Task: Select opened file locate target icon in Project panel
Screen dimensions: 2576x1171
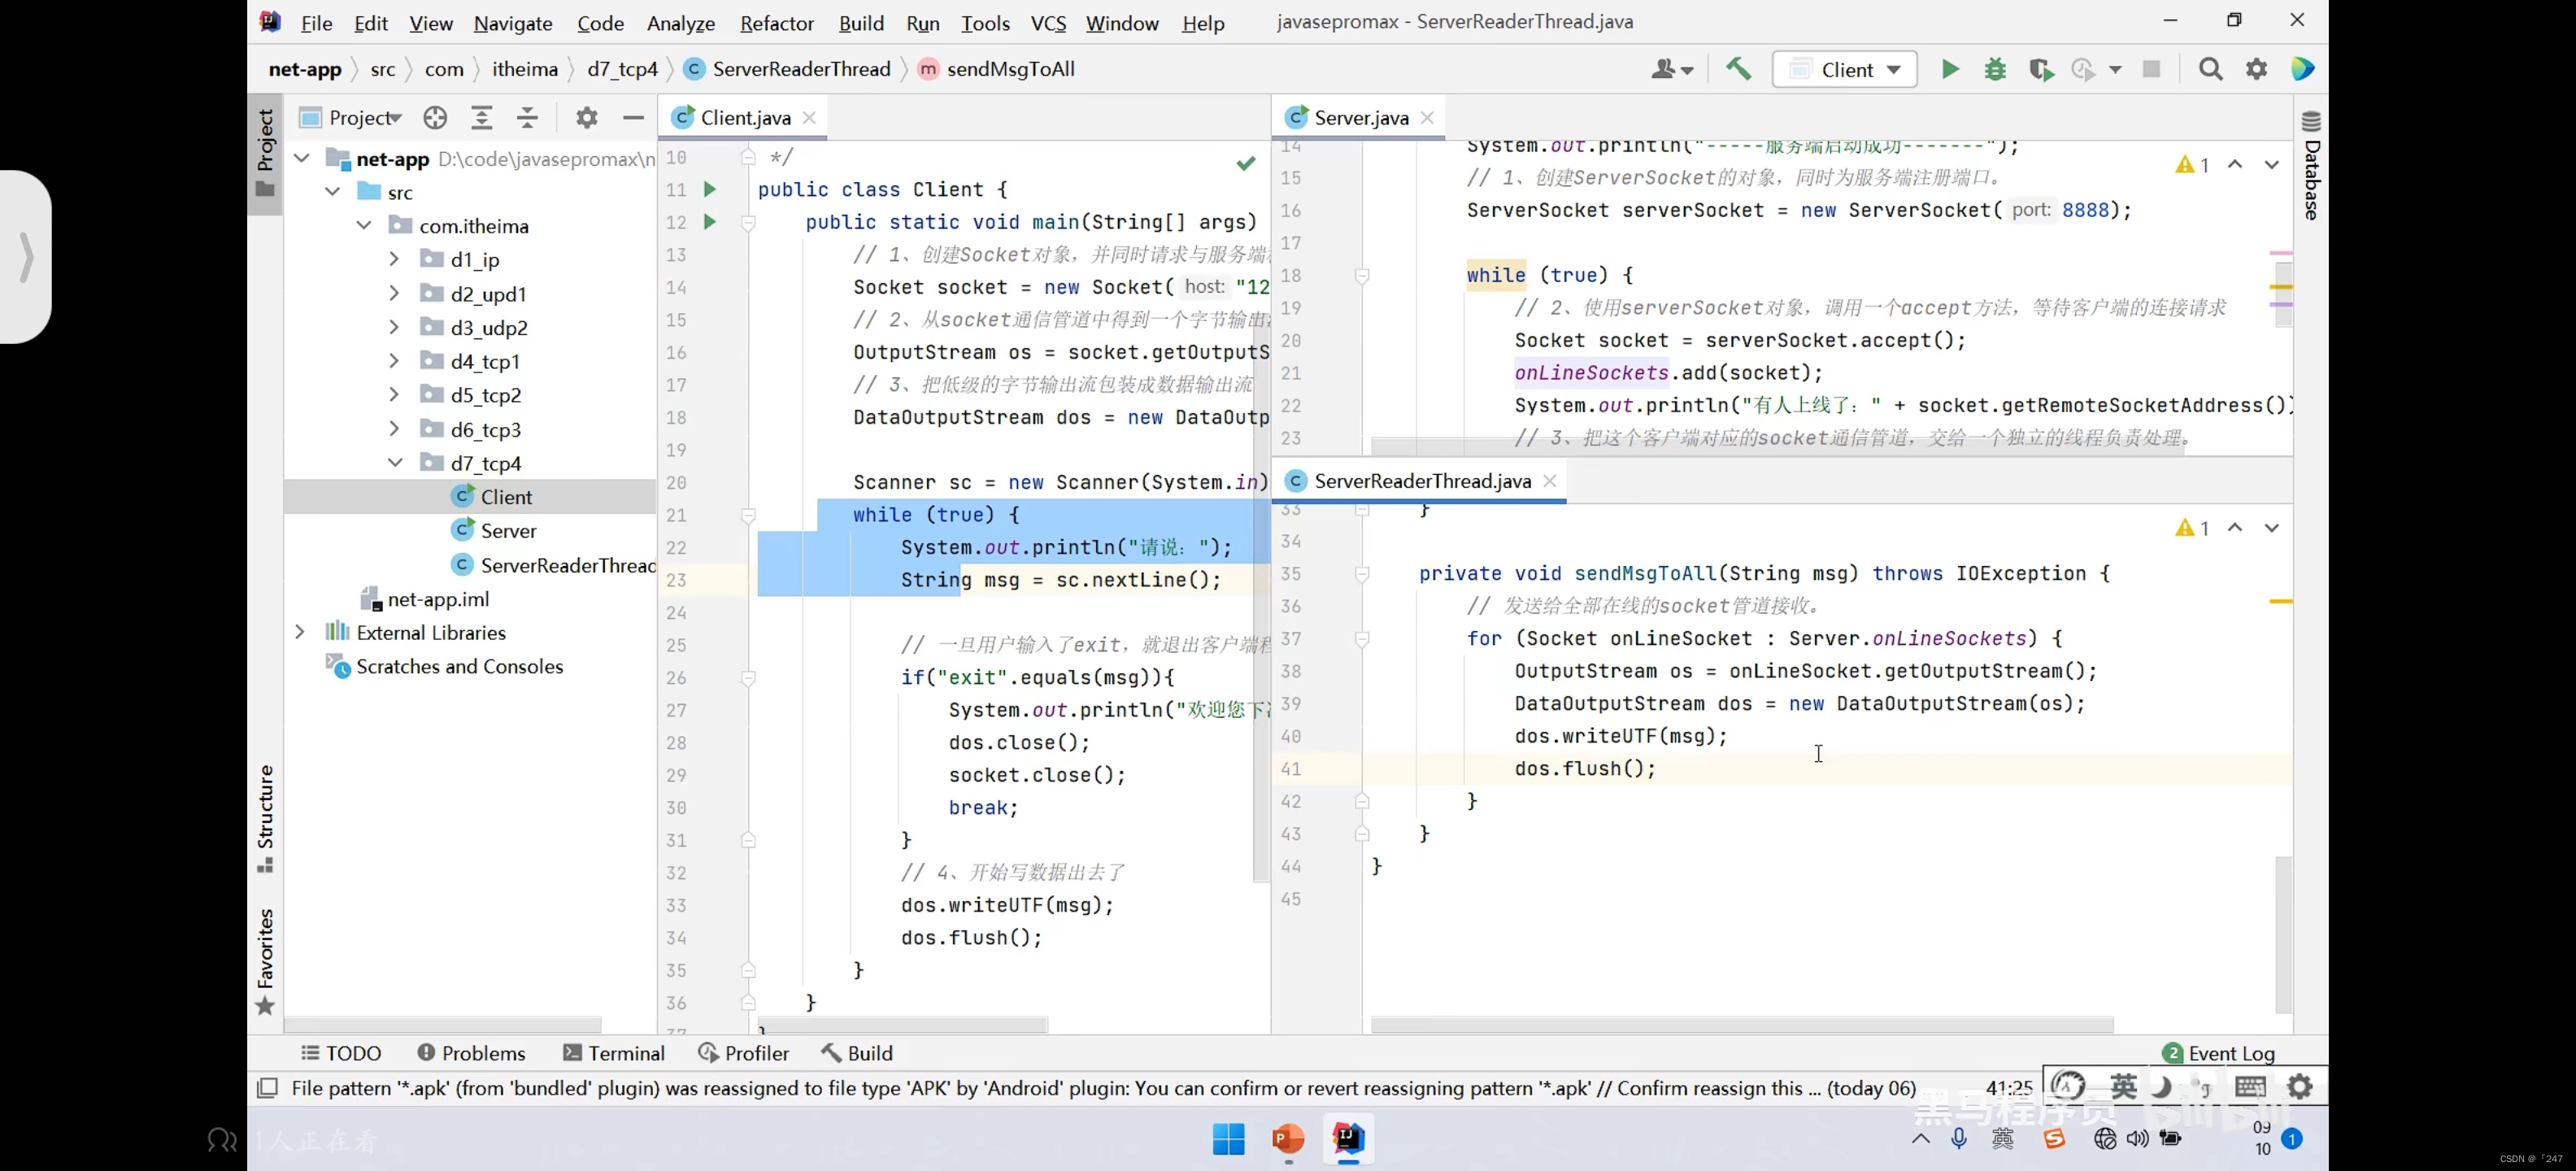Action: click(x=434, y=118)
